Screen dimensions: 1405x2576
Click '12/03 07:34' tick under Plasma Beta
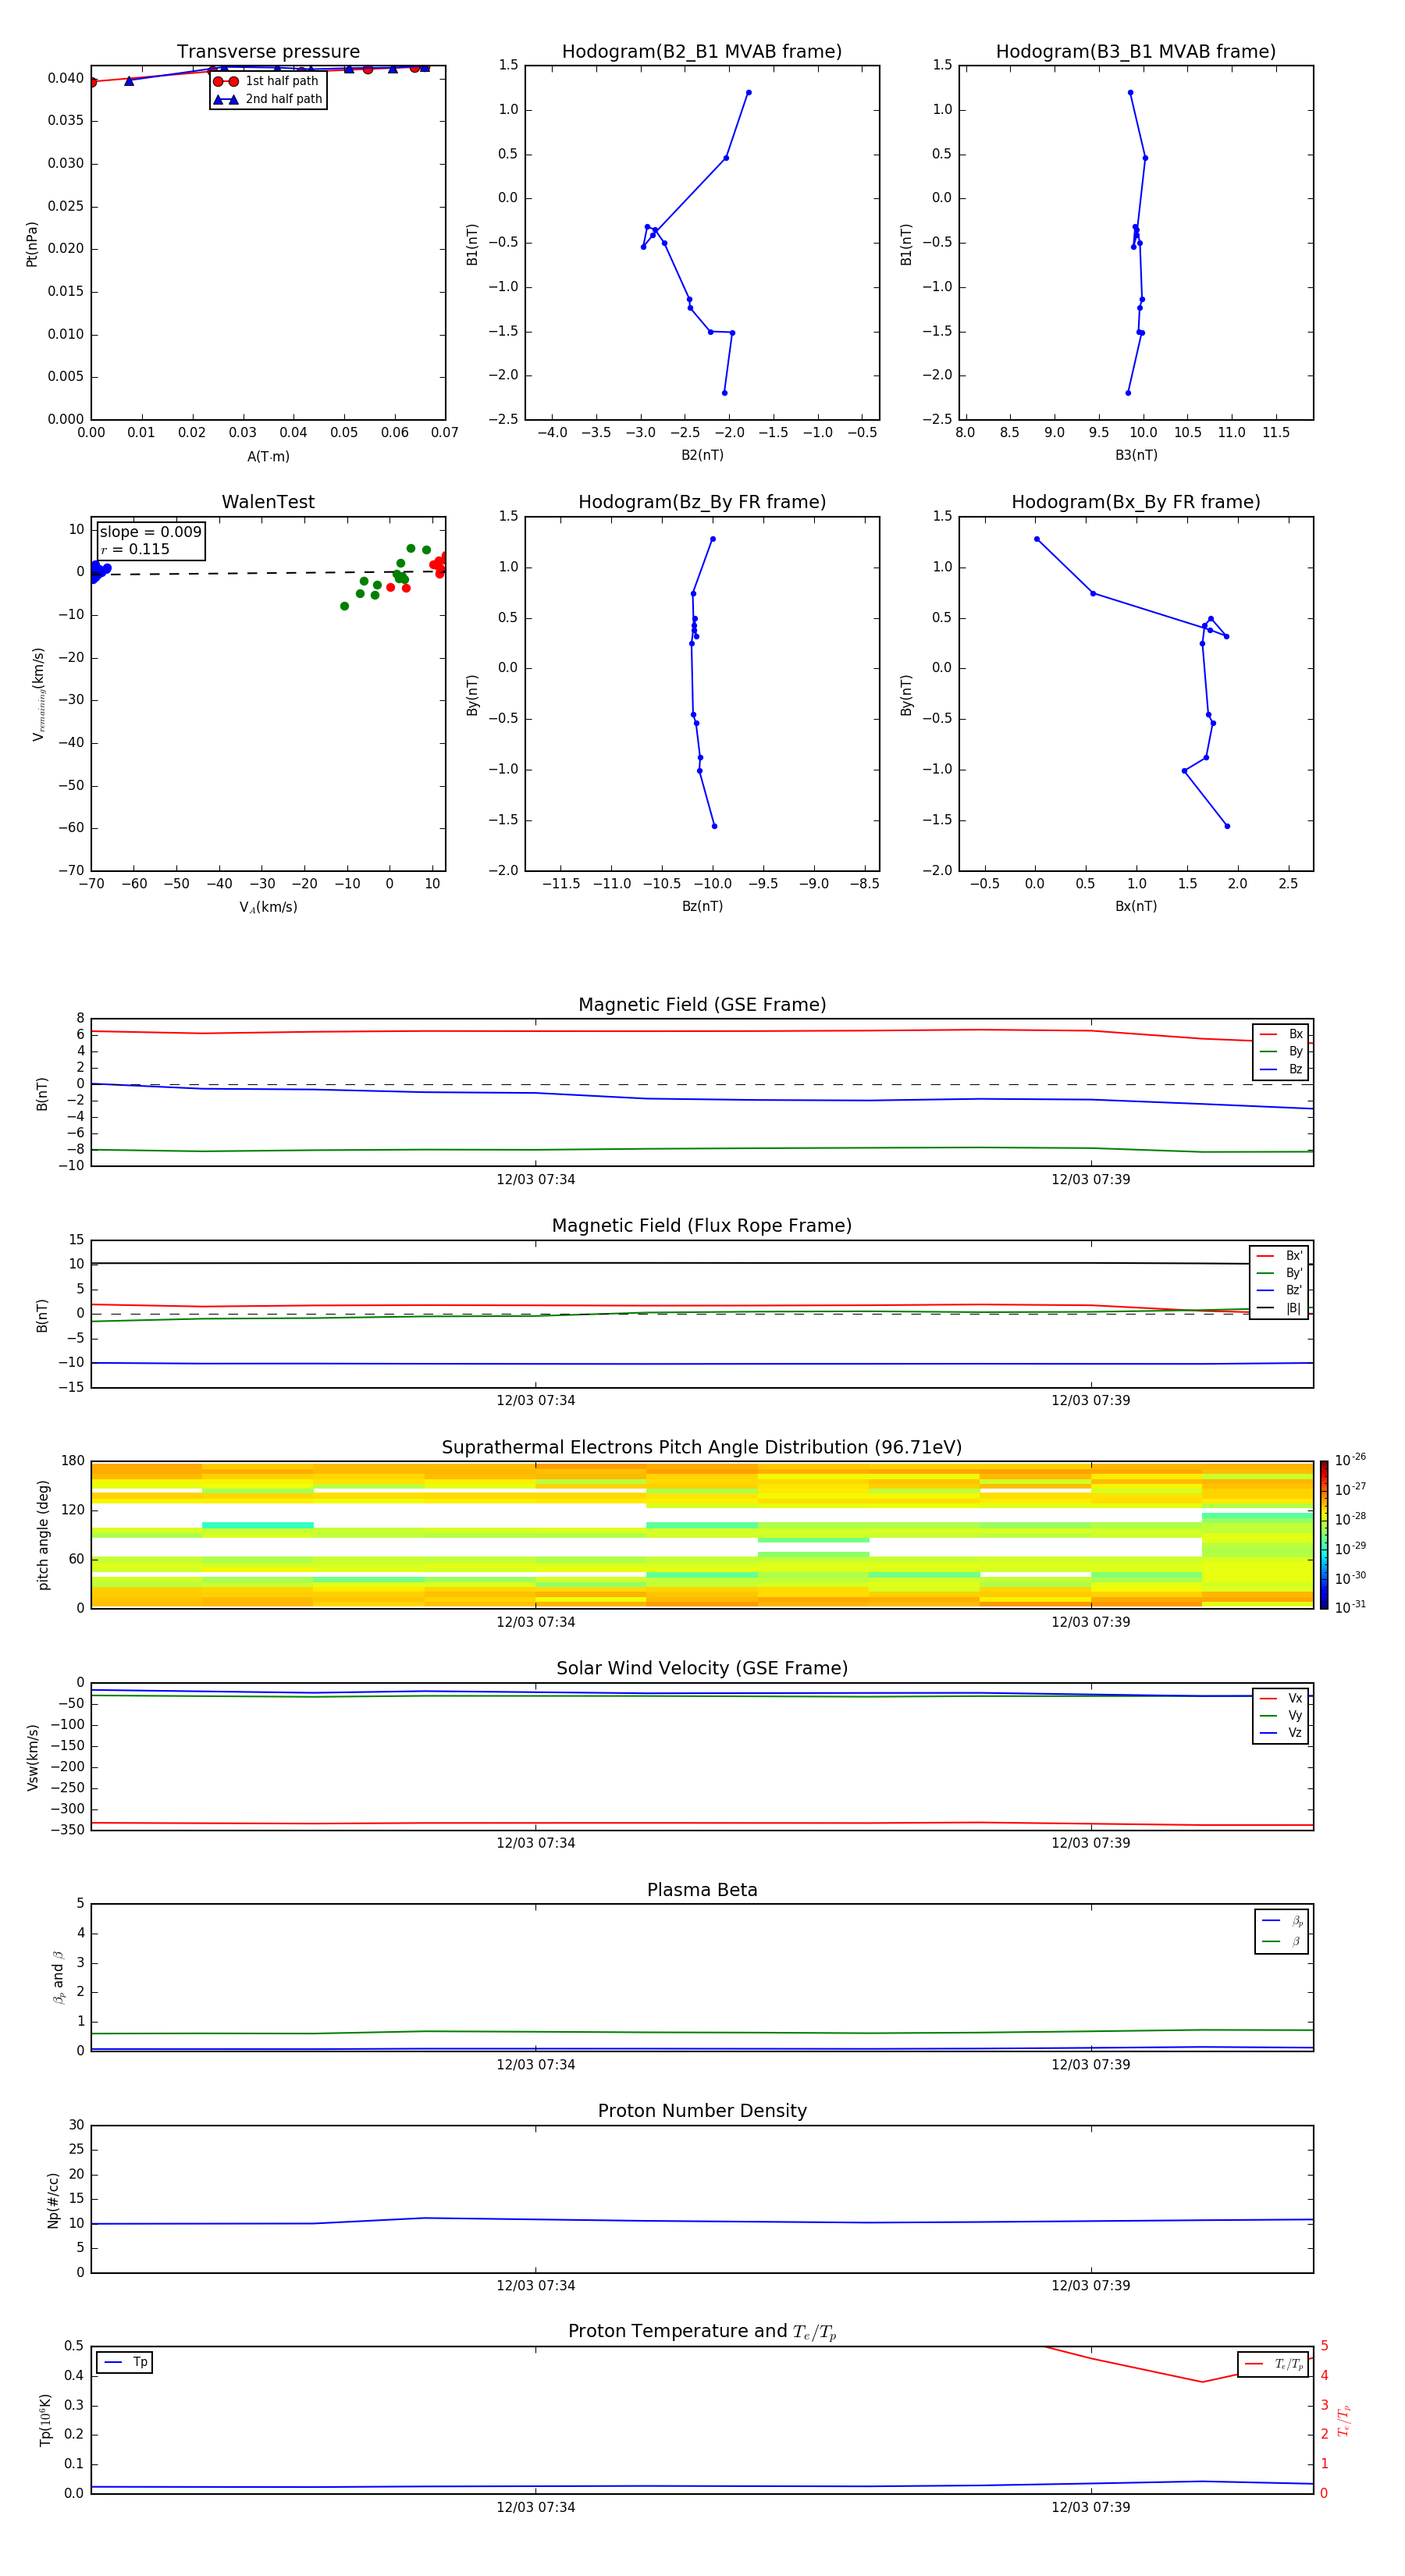coord(536,2064)
